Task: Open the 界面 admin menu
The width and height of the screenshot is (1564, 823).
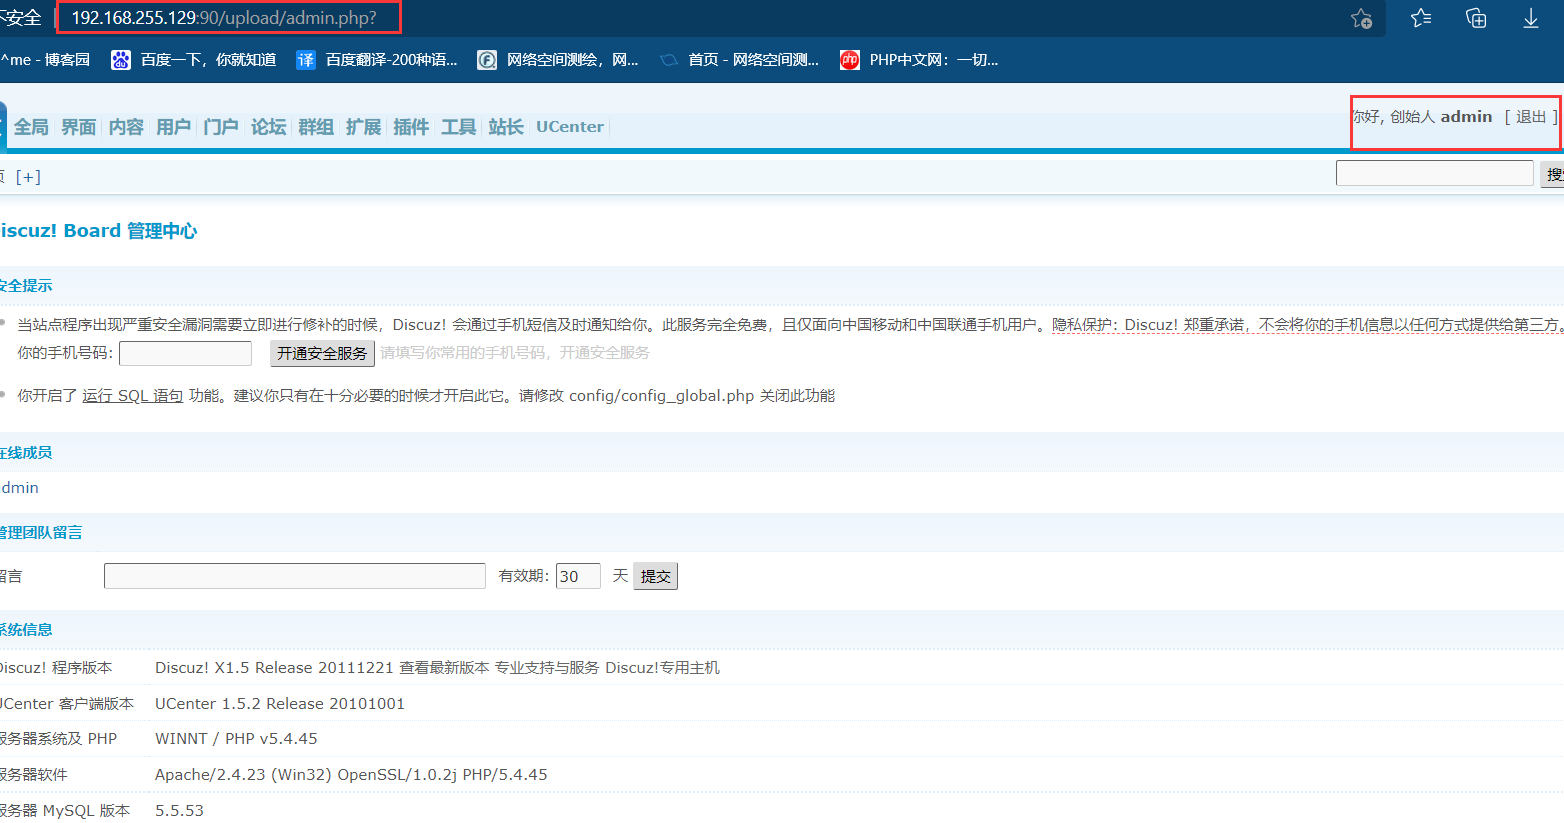Action: (79, 127)
